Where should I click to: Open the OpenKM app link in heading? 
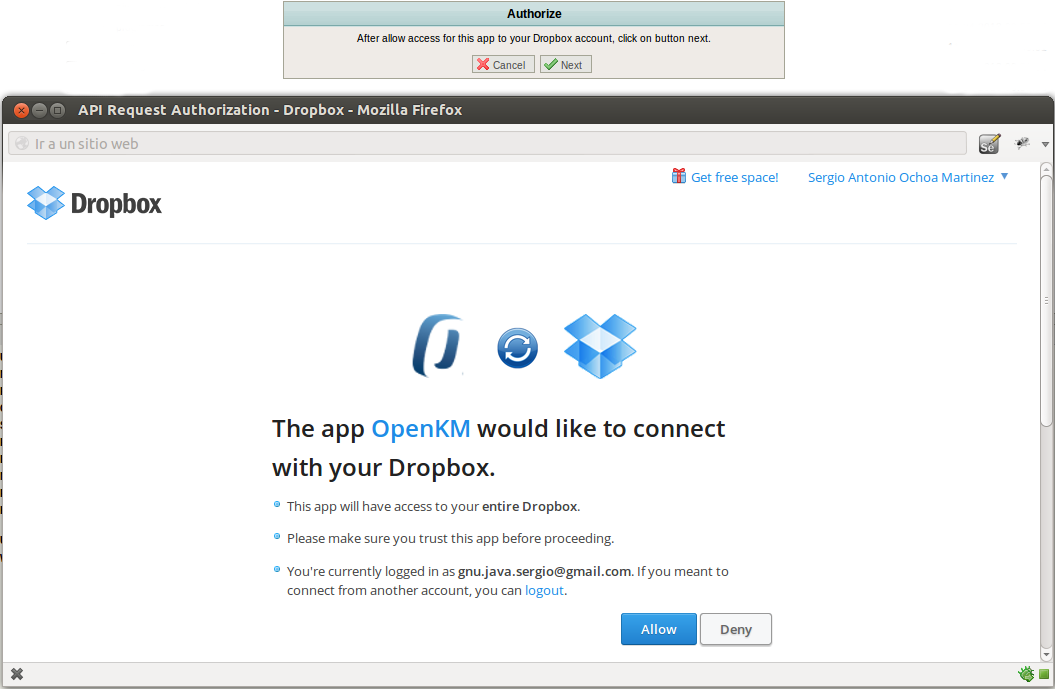(x=421, y=429)
